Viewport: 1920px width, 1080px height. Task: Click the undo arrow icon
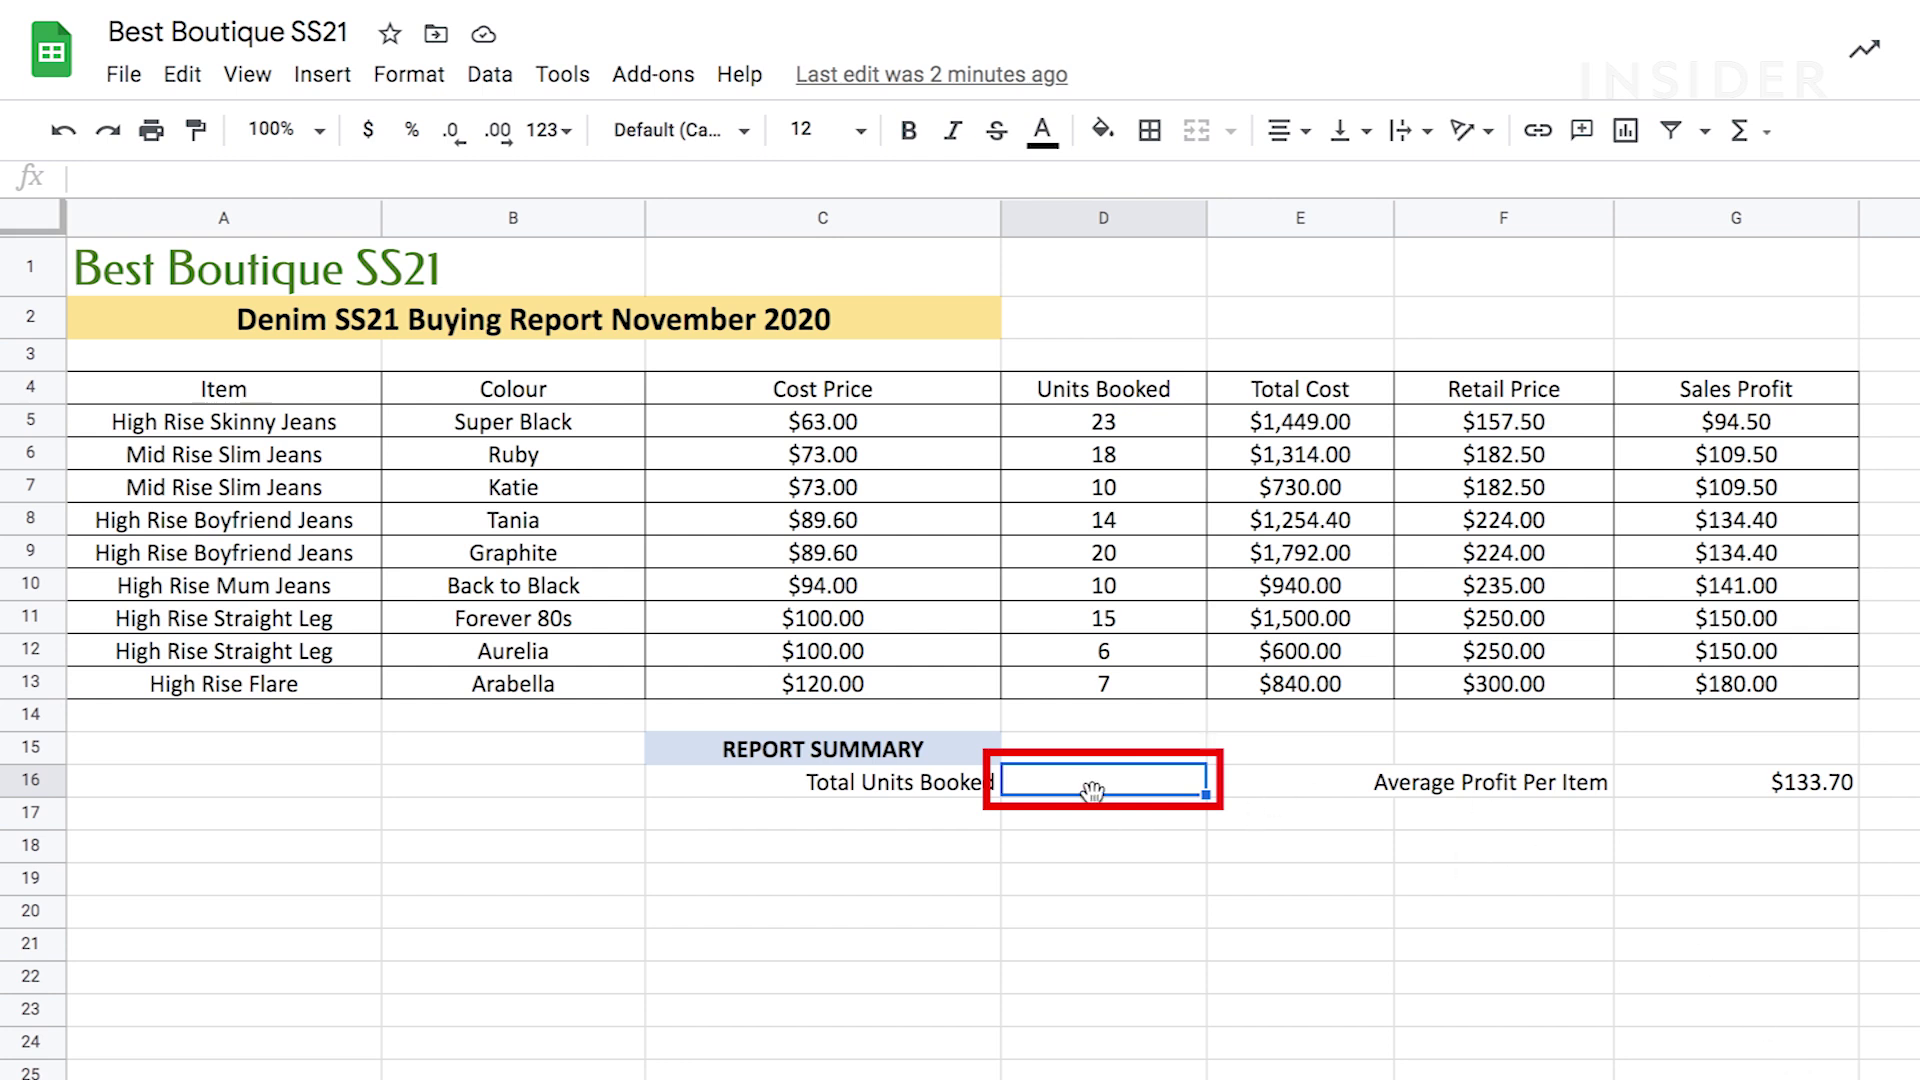63,131
